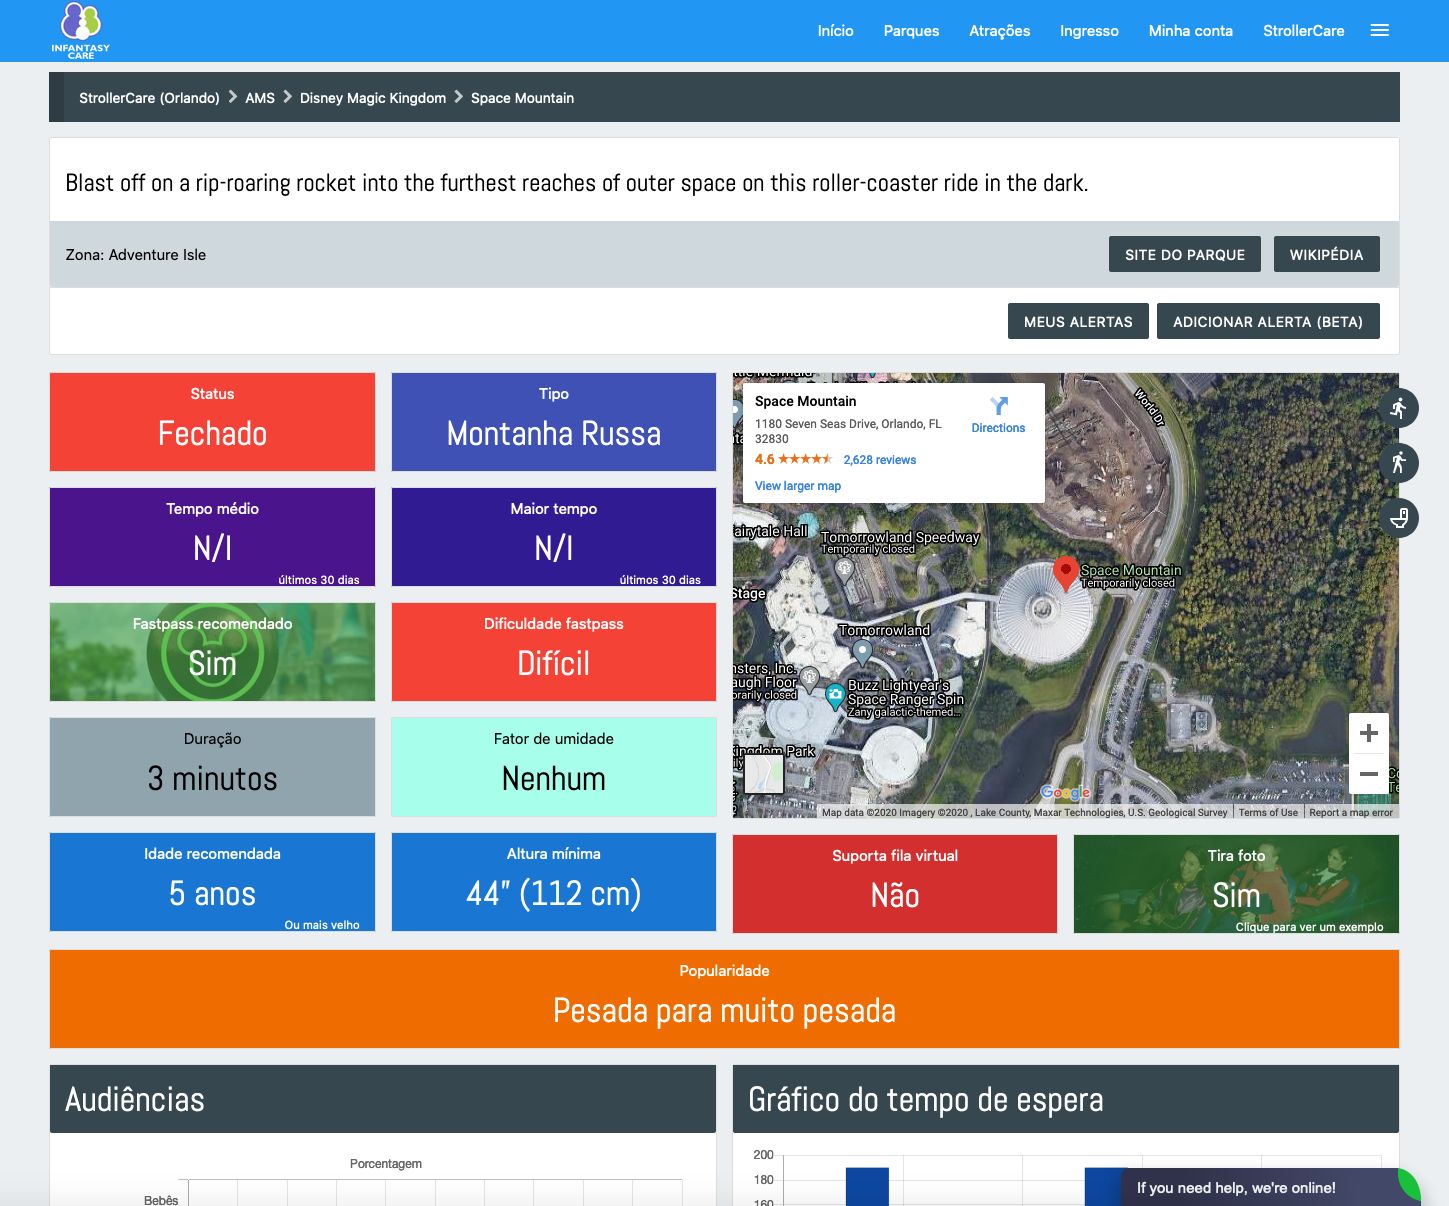Zoom out on the map
Image resolution: width=1449 pixels, height=1206 pixels.
1368,774
